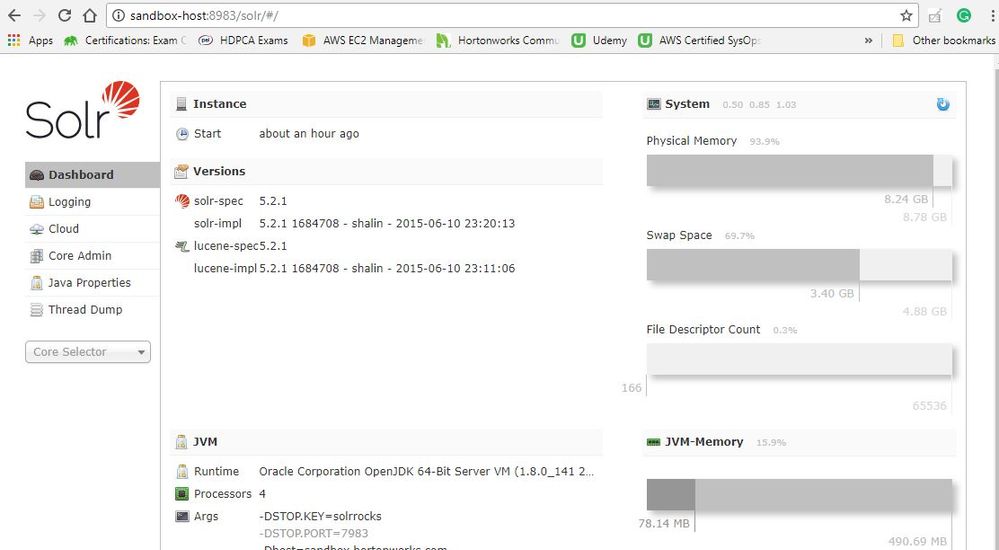
Task: Click the JVM Runtime value text
Action: pos(426,471)
